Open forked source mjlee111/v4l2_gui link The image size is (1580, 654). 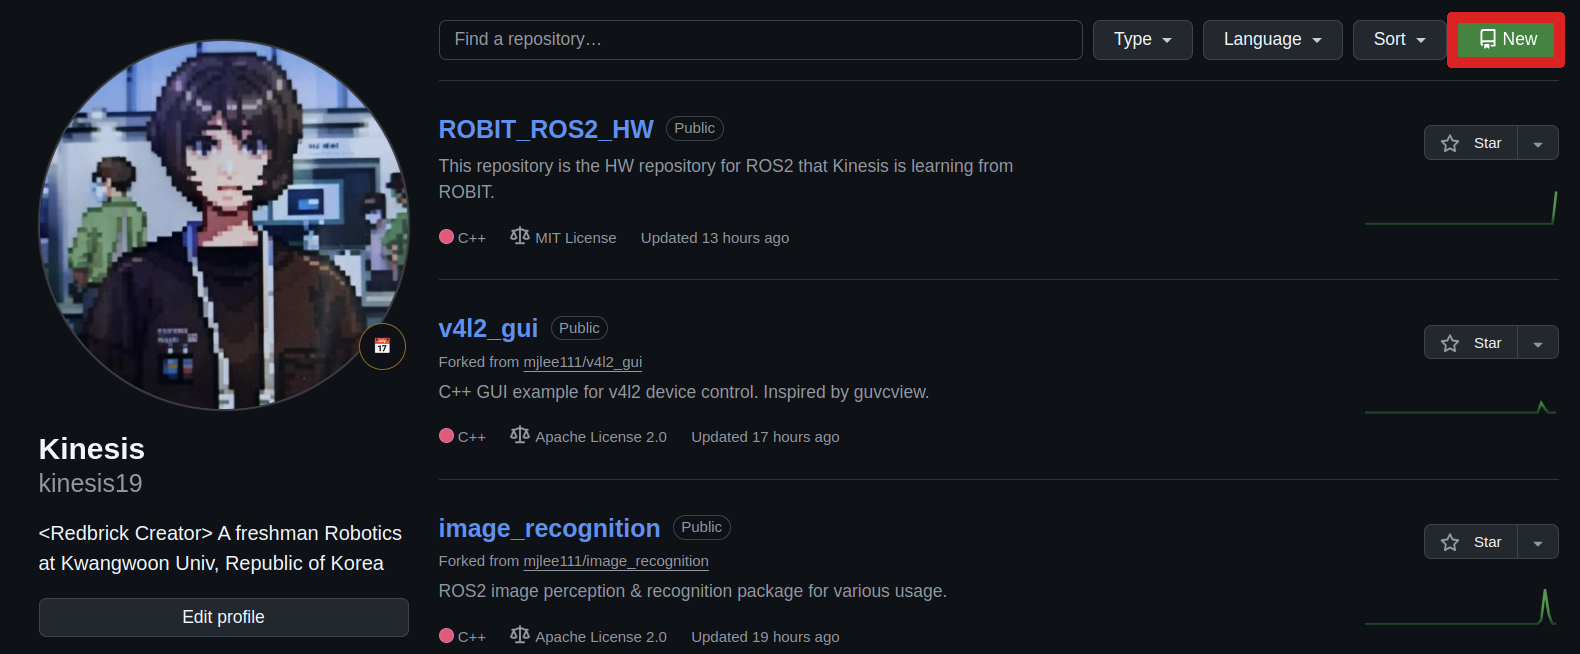pos(583,362)
